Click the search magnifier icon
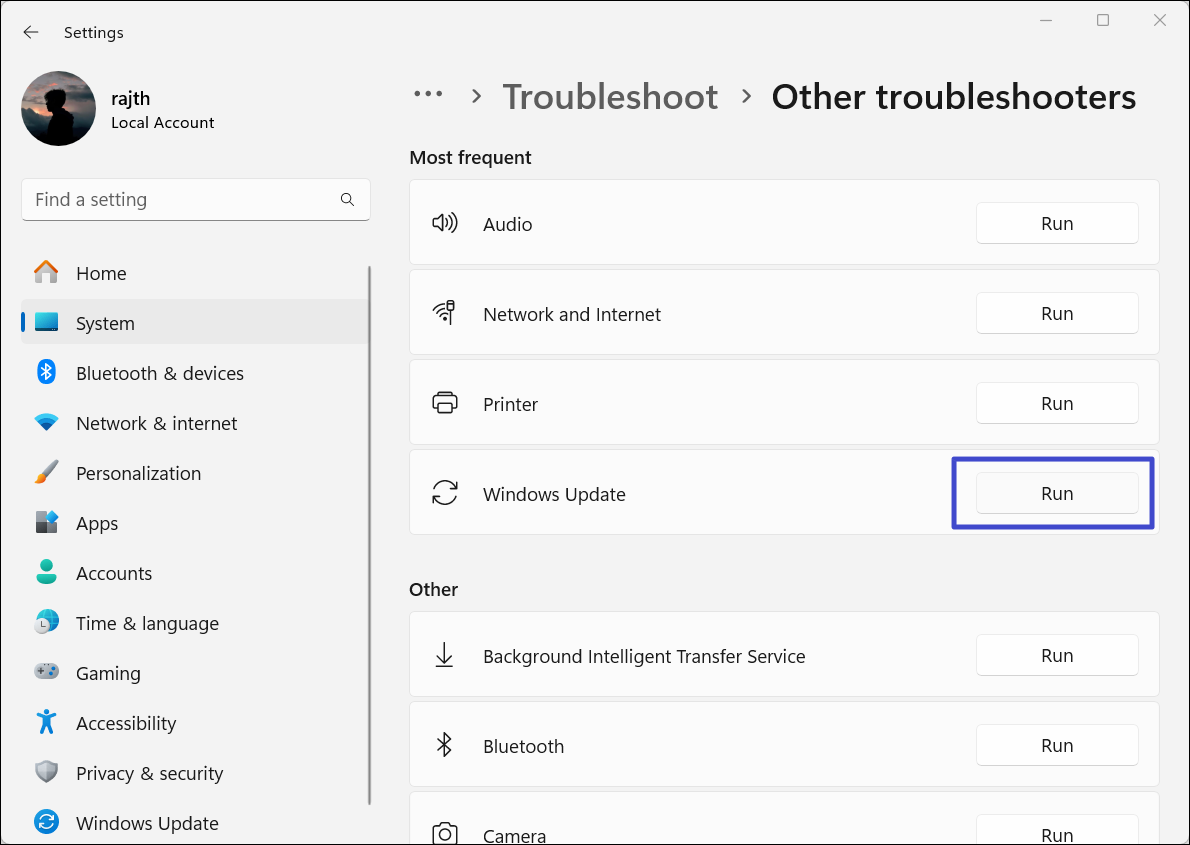The image size is (1190, 845). pyautogui.click(x=347, y=200)
